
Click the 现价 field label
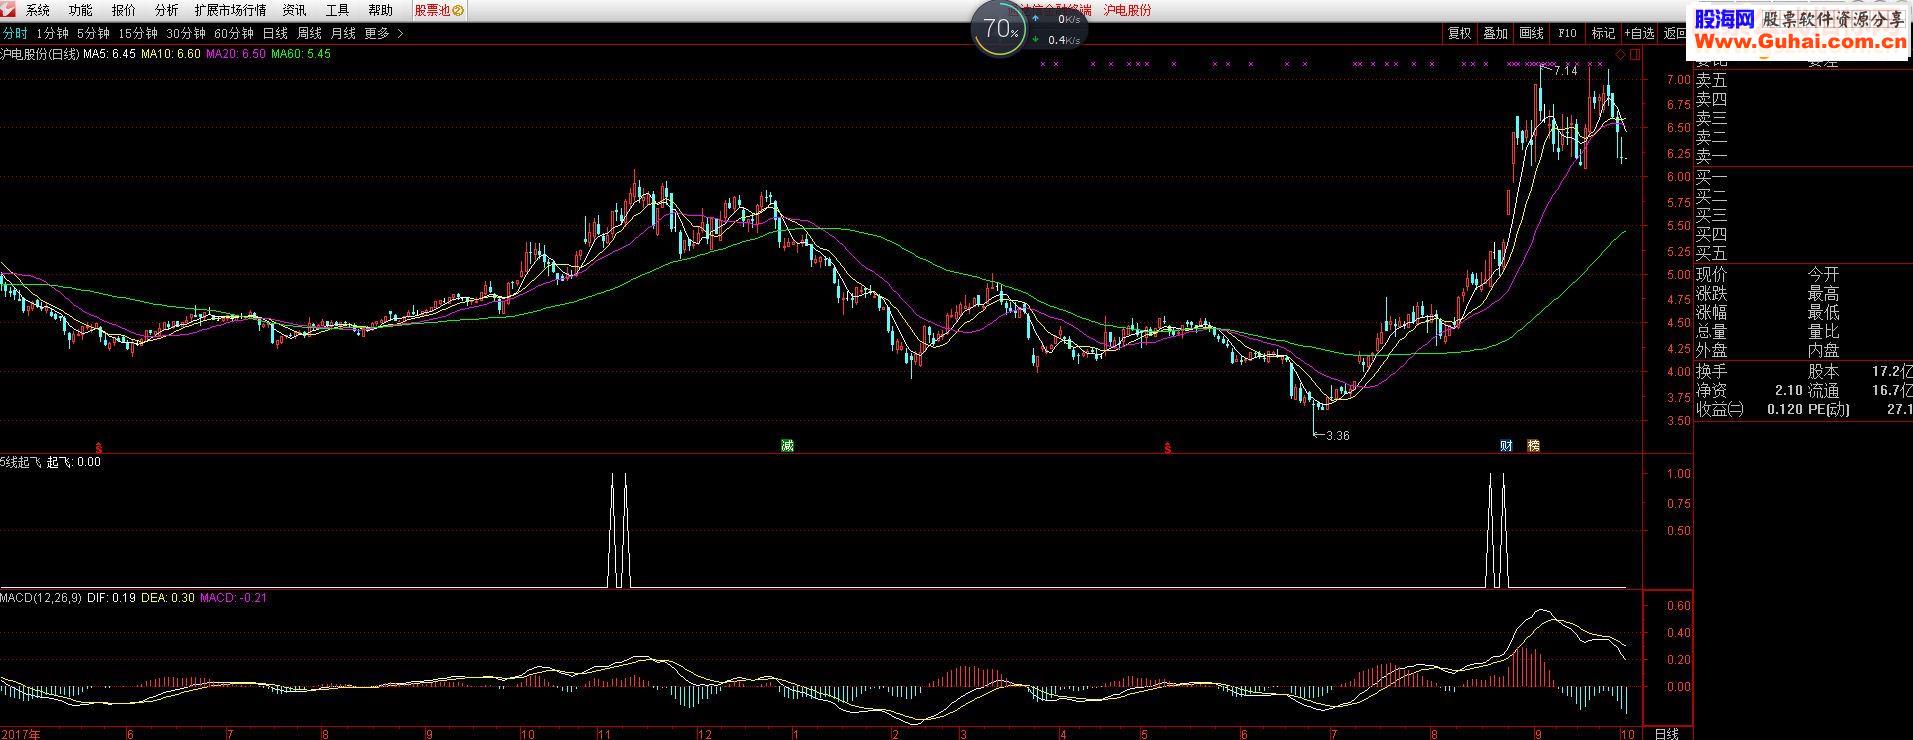1711,274
